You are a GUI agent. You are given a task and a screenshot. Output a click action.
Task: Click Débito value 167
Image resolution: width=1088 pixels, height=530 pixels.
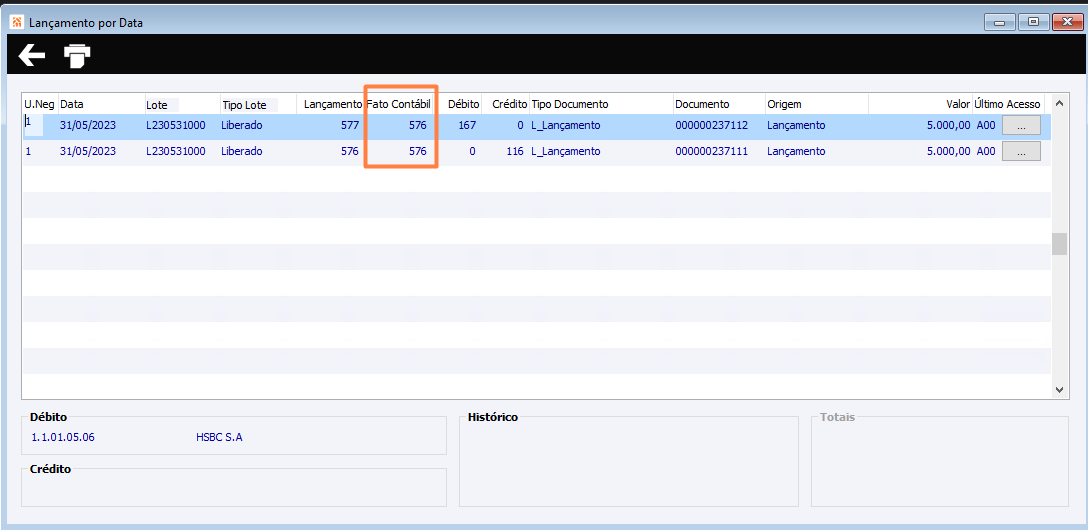(x=467, y=126)
